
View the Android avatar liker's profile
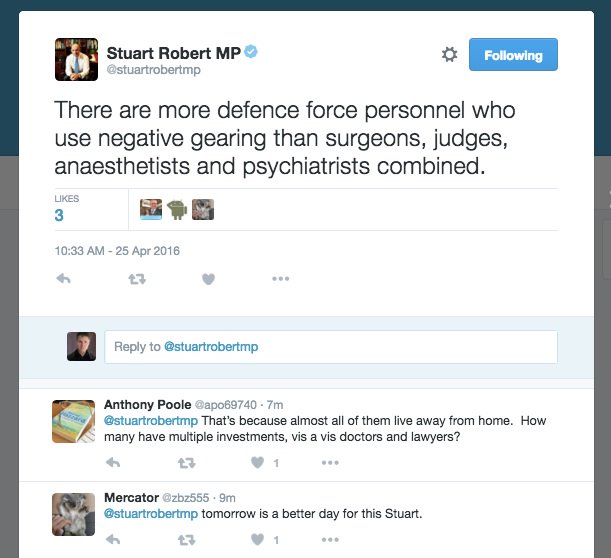click(177, 210)
